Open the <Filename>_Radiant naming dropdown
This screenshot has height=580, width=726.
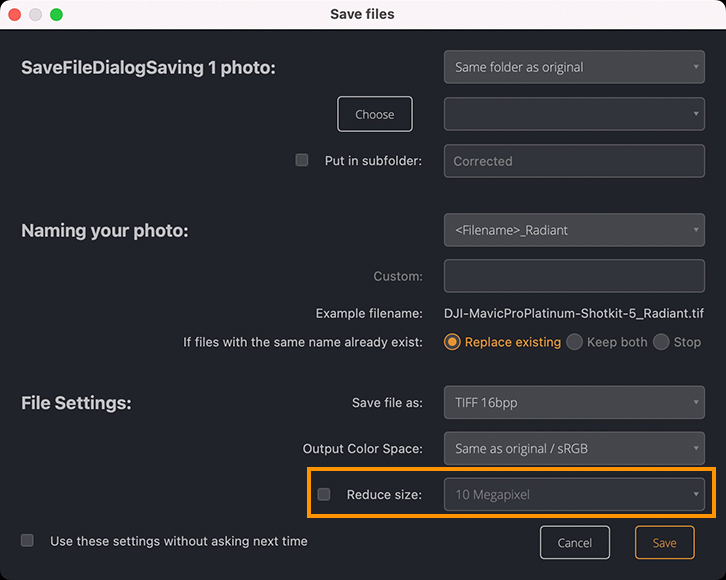tap(574, 230)
